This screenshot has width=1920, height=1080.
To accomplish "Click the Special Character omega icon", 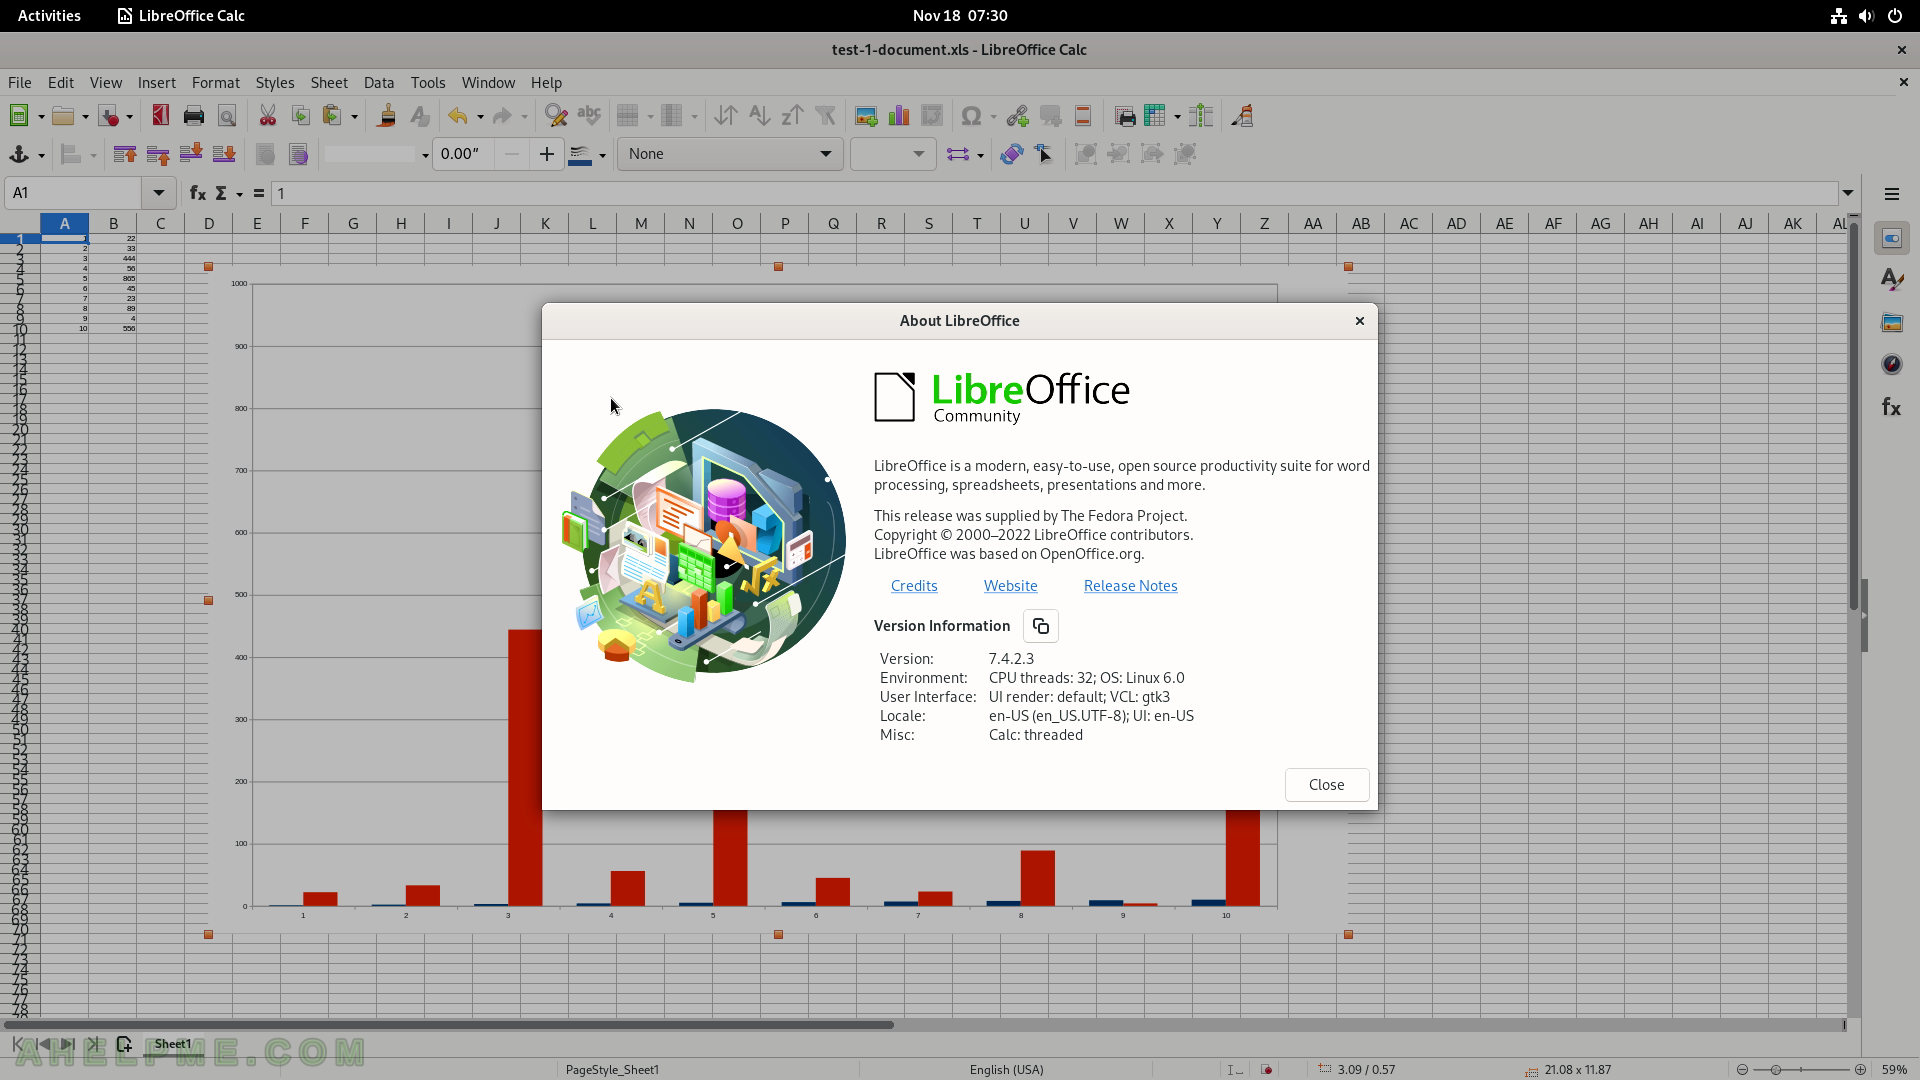I will 970,116.
